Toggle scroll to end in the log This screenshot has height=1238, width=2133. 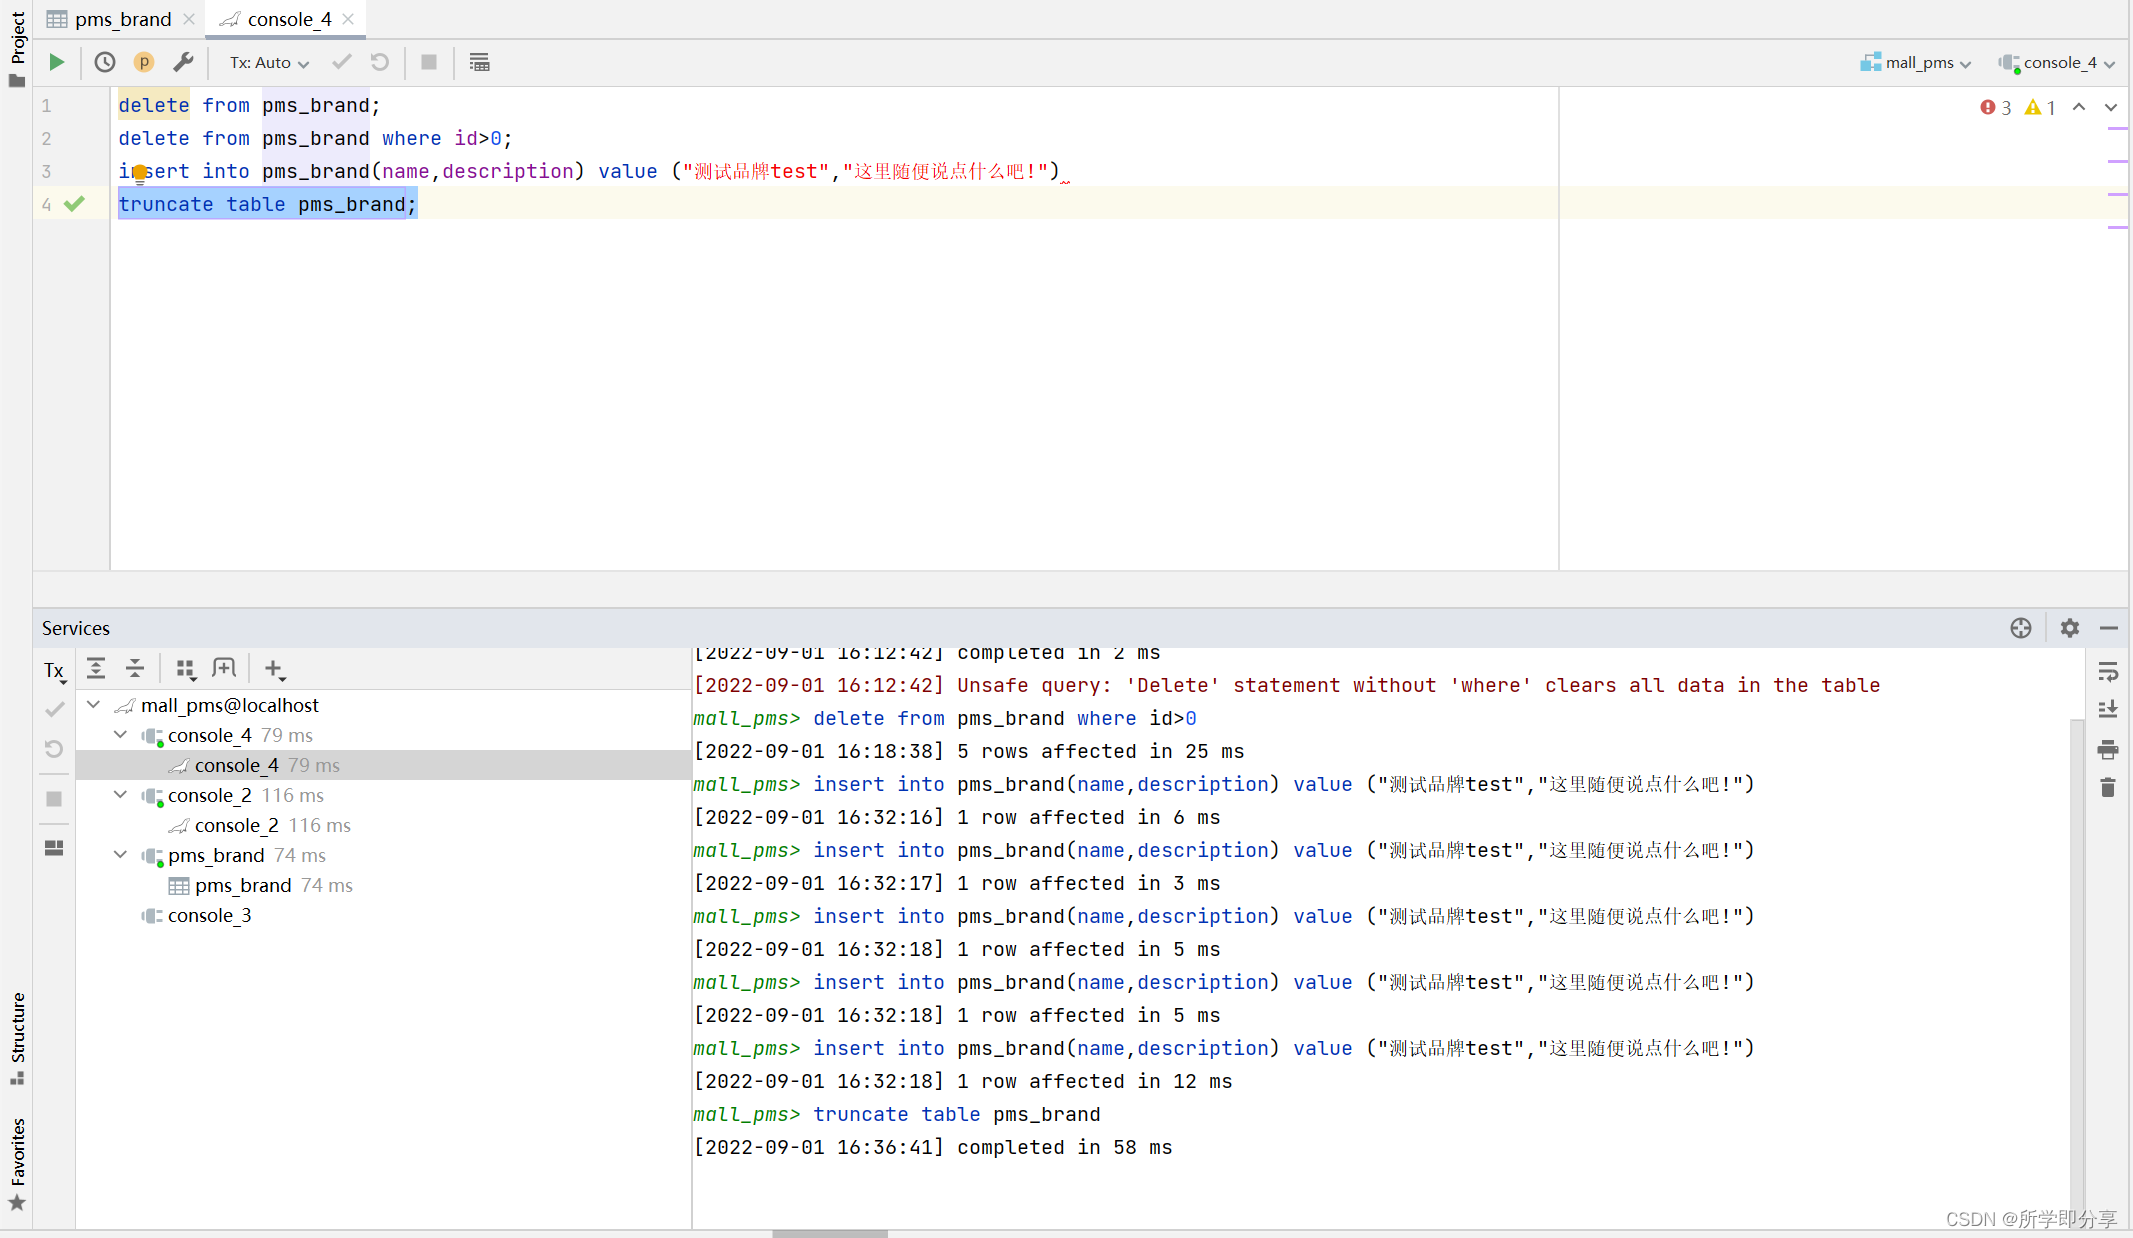[2109, 709]
